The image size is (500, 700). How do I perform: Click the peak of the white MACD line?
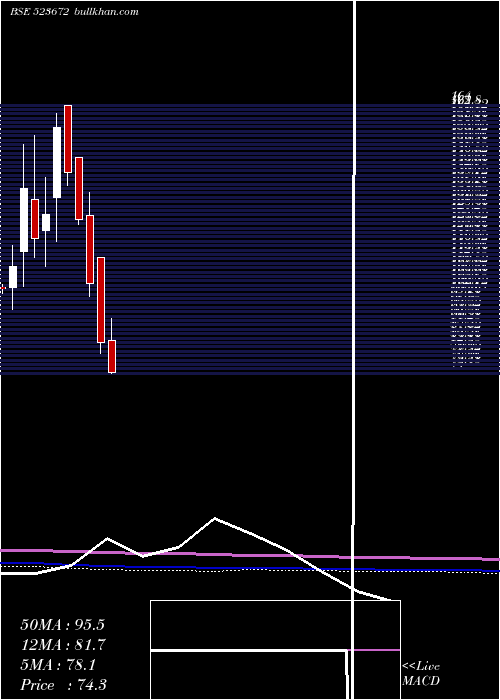[x=215, y=518]
